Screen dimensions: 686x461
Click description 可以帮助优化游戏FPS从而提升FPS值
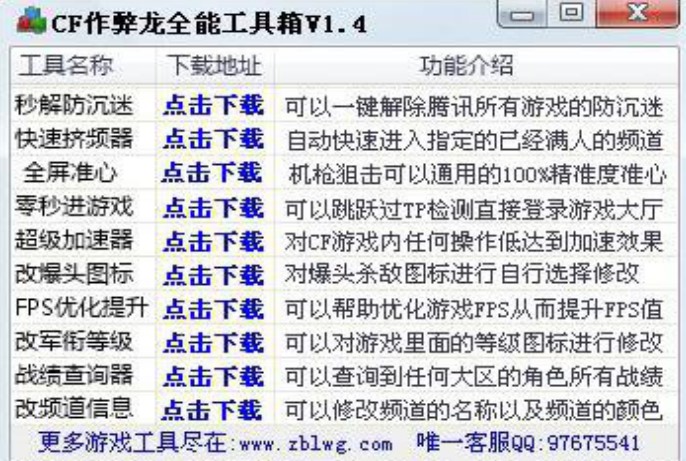tap(474, 309)
